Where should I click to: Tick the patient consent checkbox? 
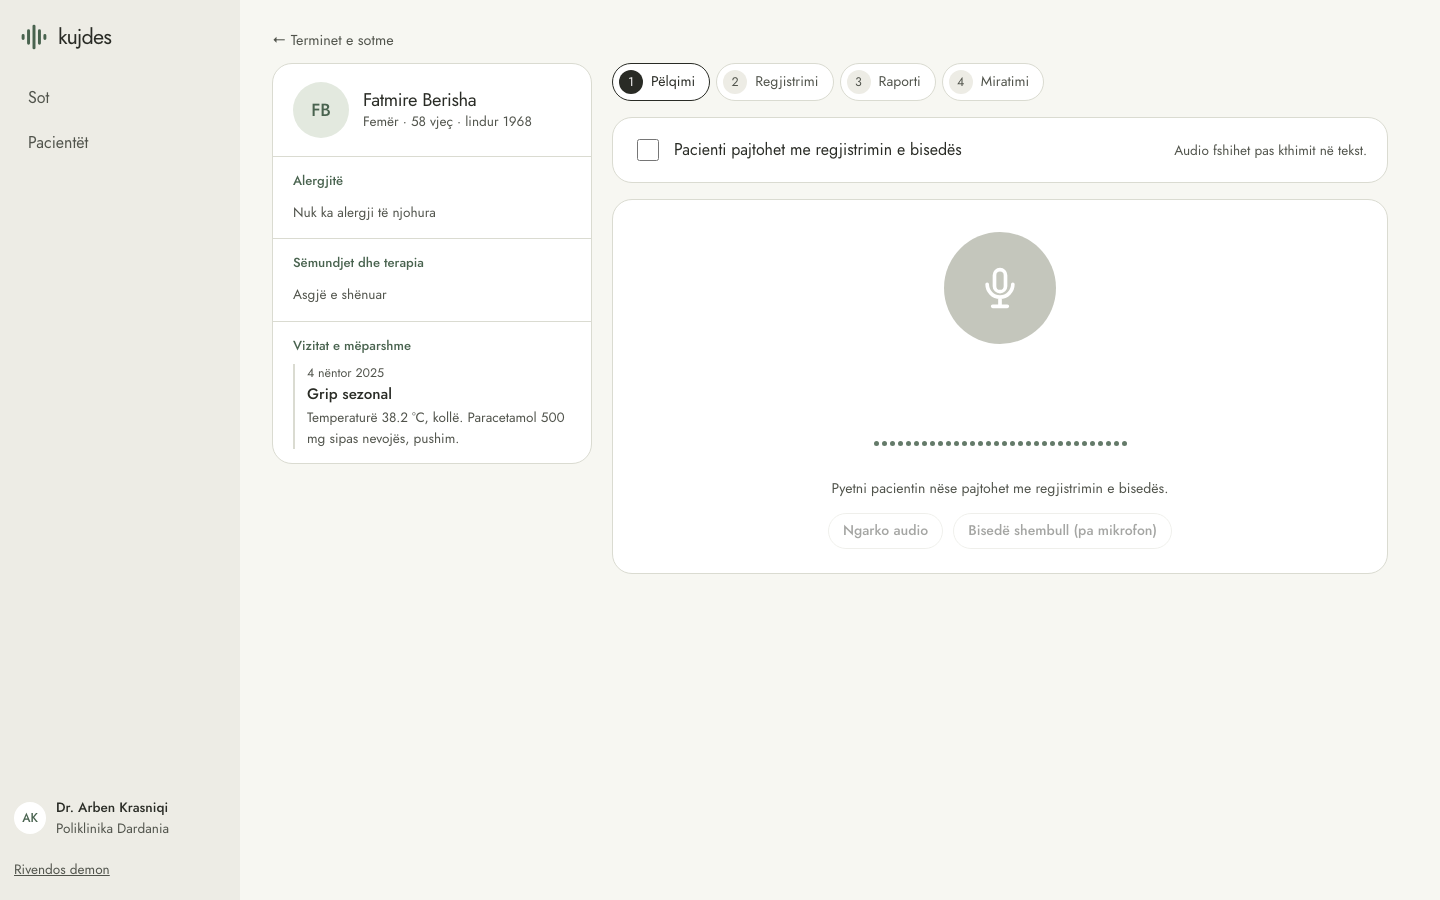[x=648, y=150]
